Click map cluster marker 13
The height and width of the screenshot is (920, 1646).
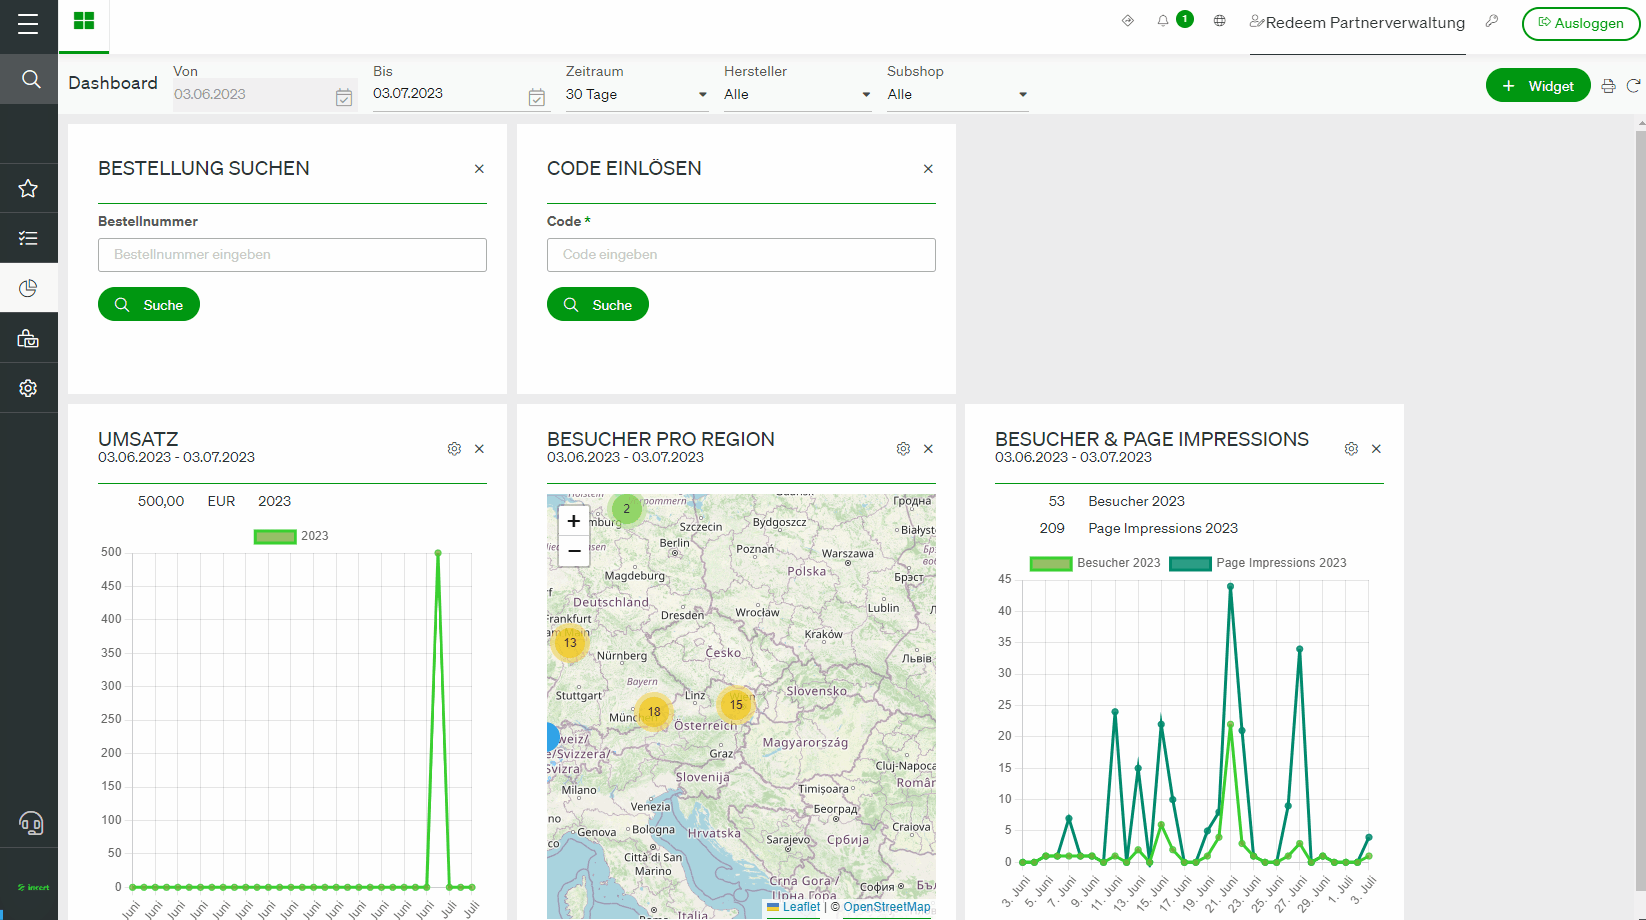click(570, 642)
